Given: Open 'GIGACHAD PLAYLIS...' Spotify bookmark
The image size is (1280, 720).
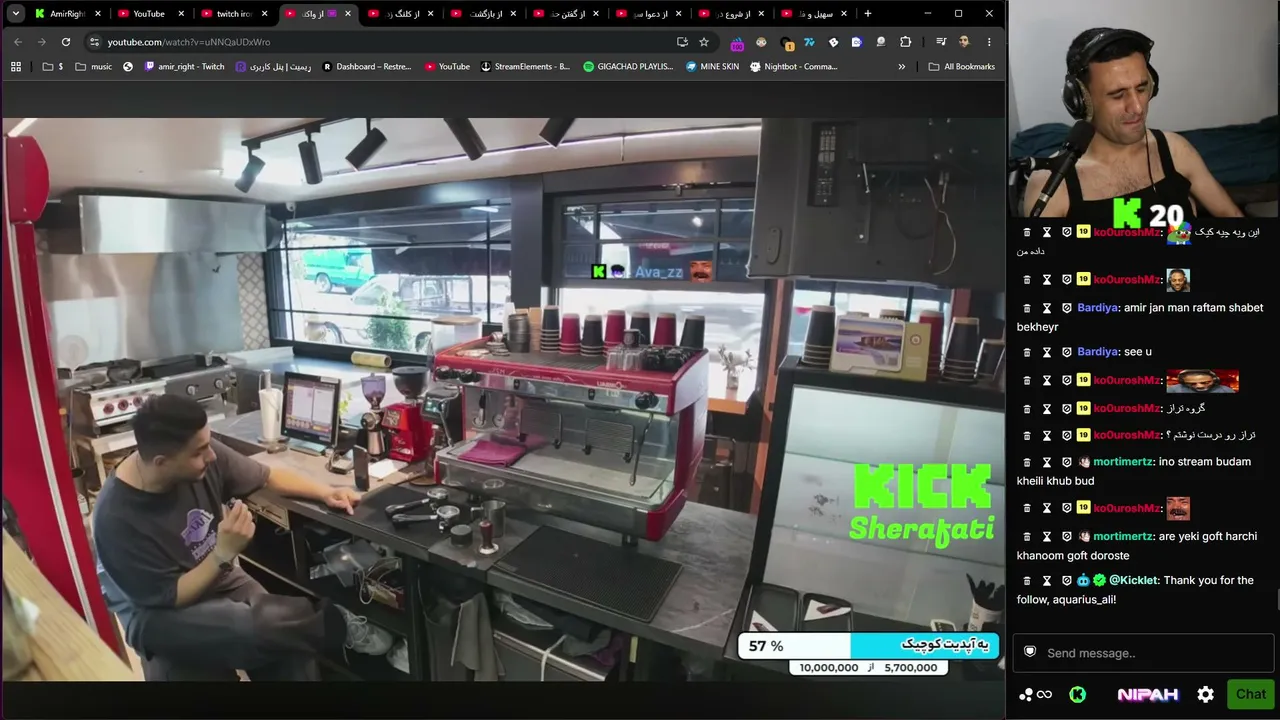Looking at the screenshot, I should tap(628, 67).
